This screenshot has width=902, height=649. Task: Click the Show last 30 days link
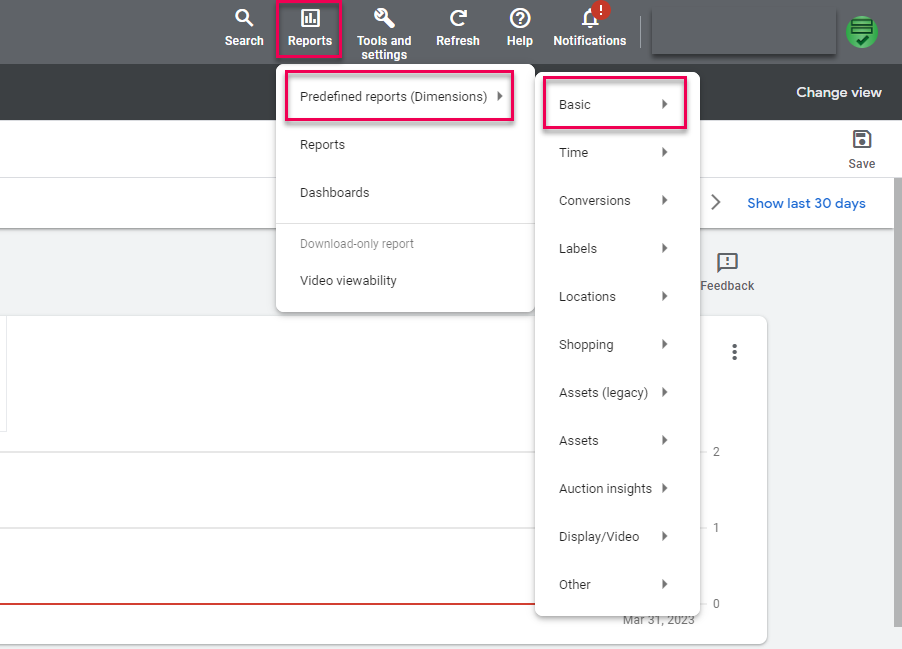coord(806,203)
